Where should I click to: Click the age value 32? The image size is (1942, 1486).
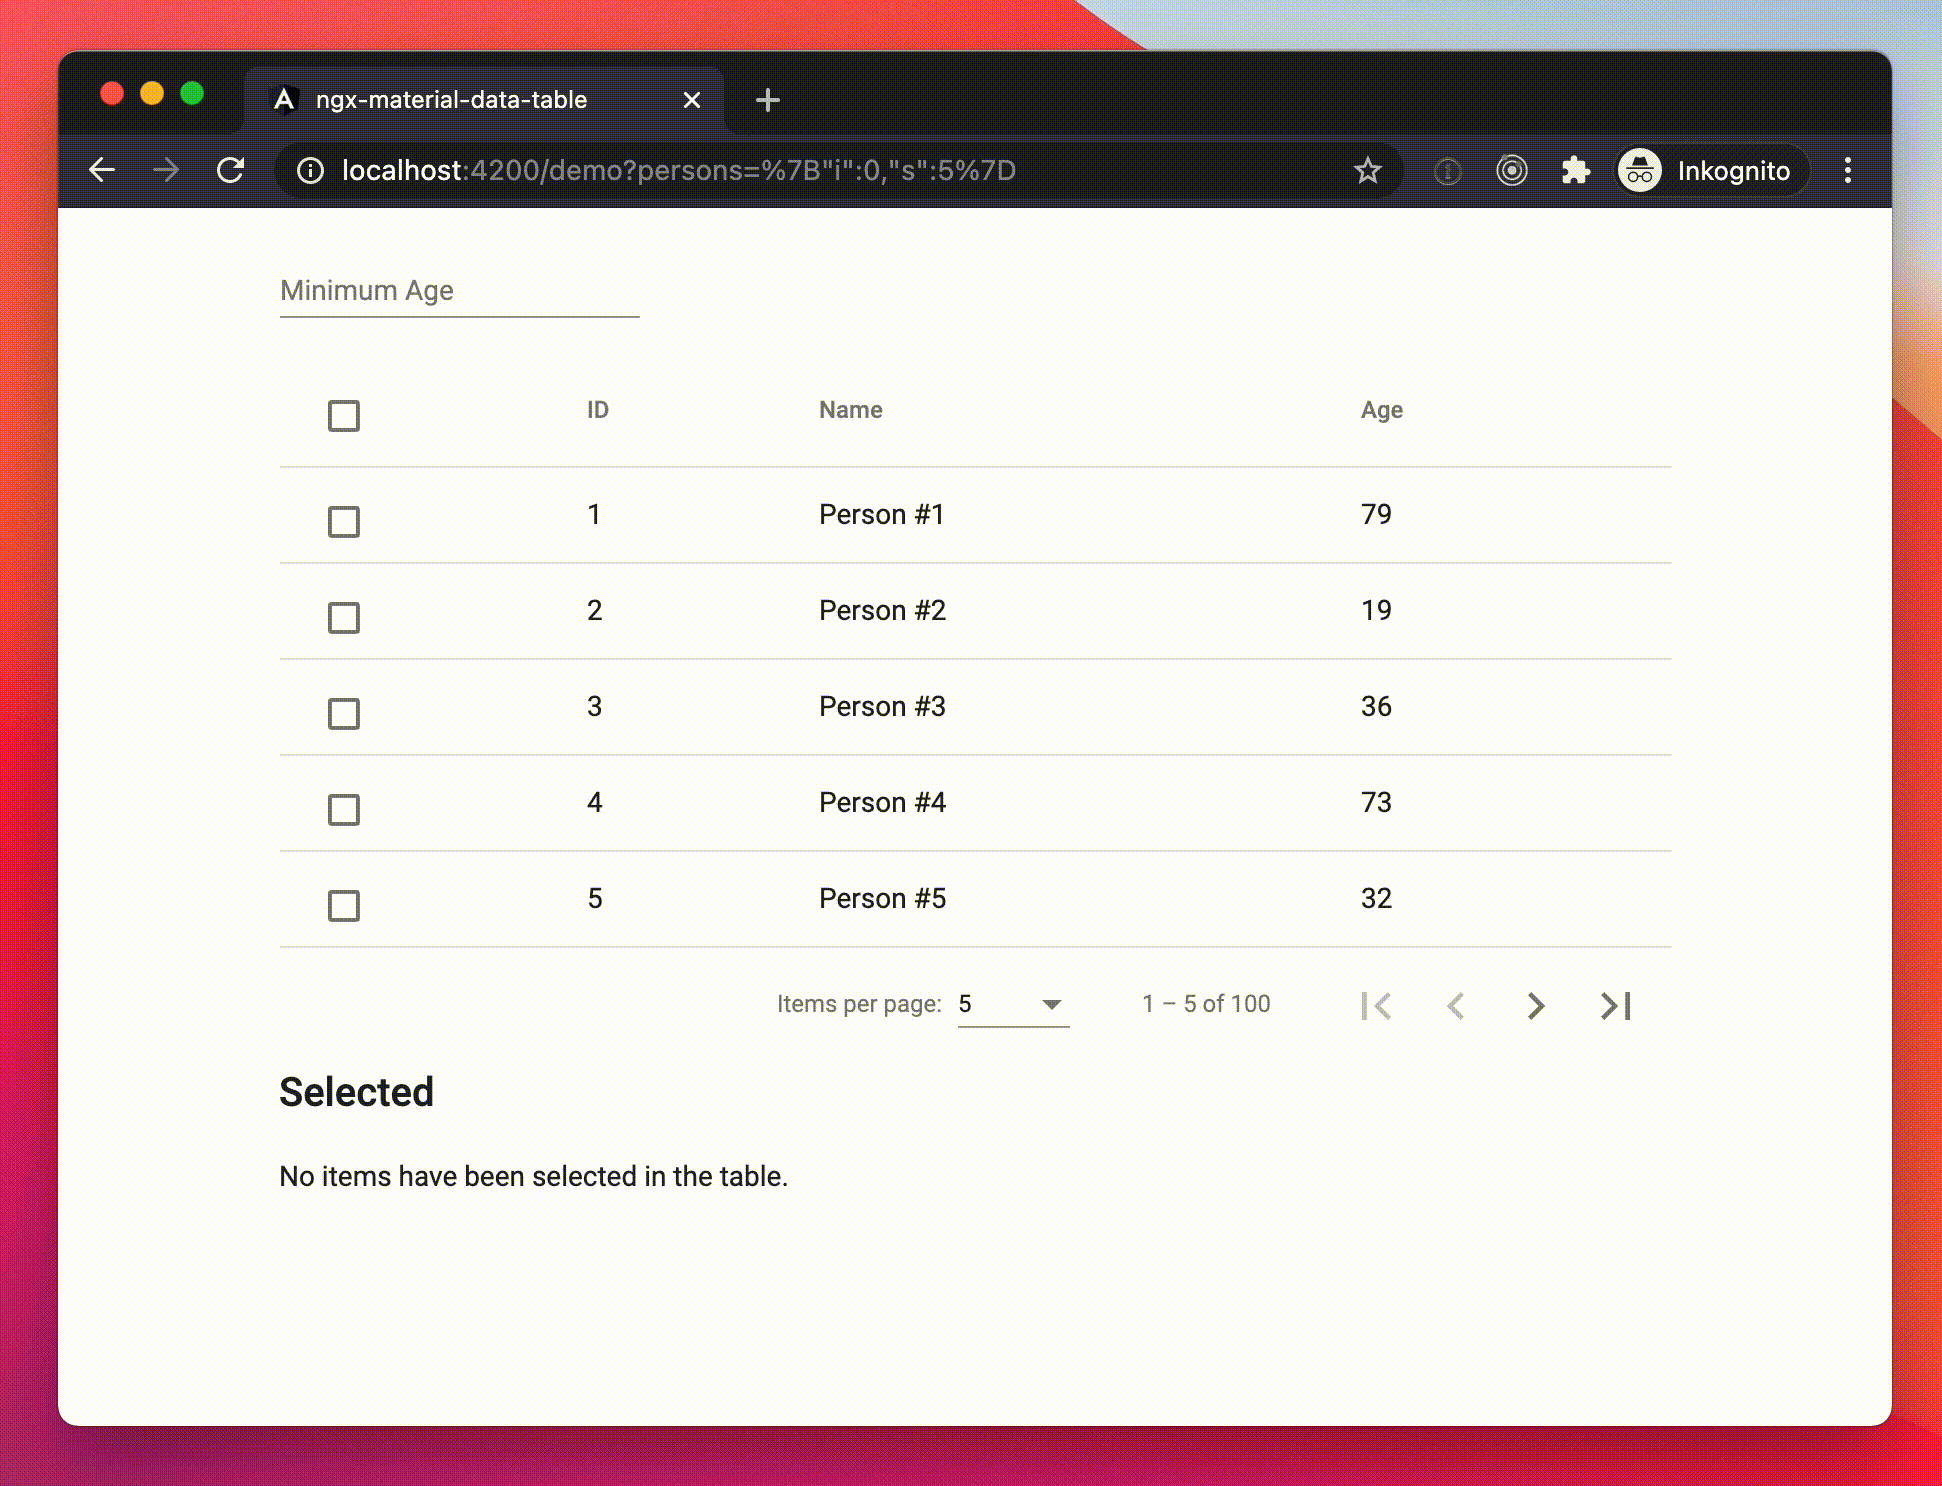coord(1376,898)
